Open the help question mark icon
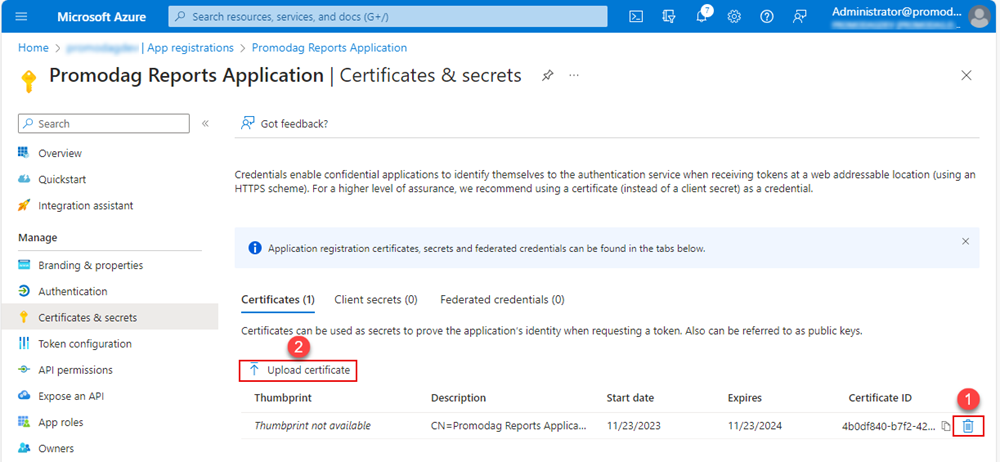 click(x=767, y=17)
